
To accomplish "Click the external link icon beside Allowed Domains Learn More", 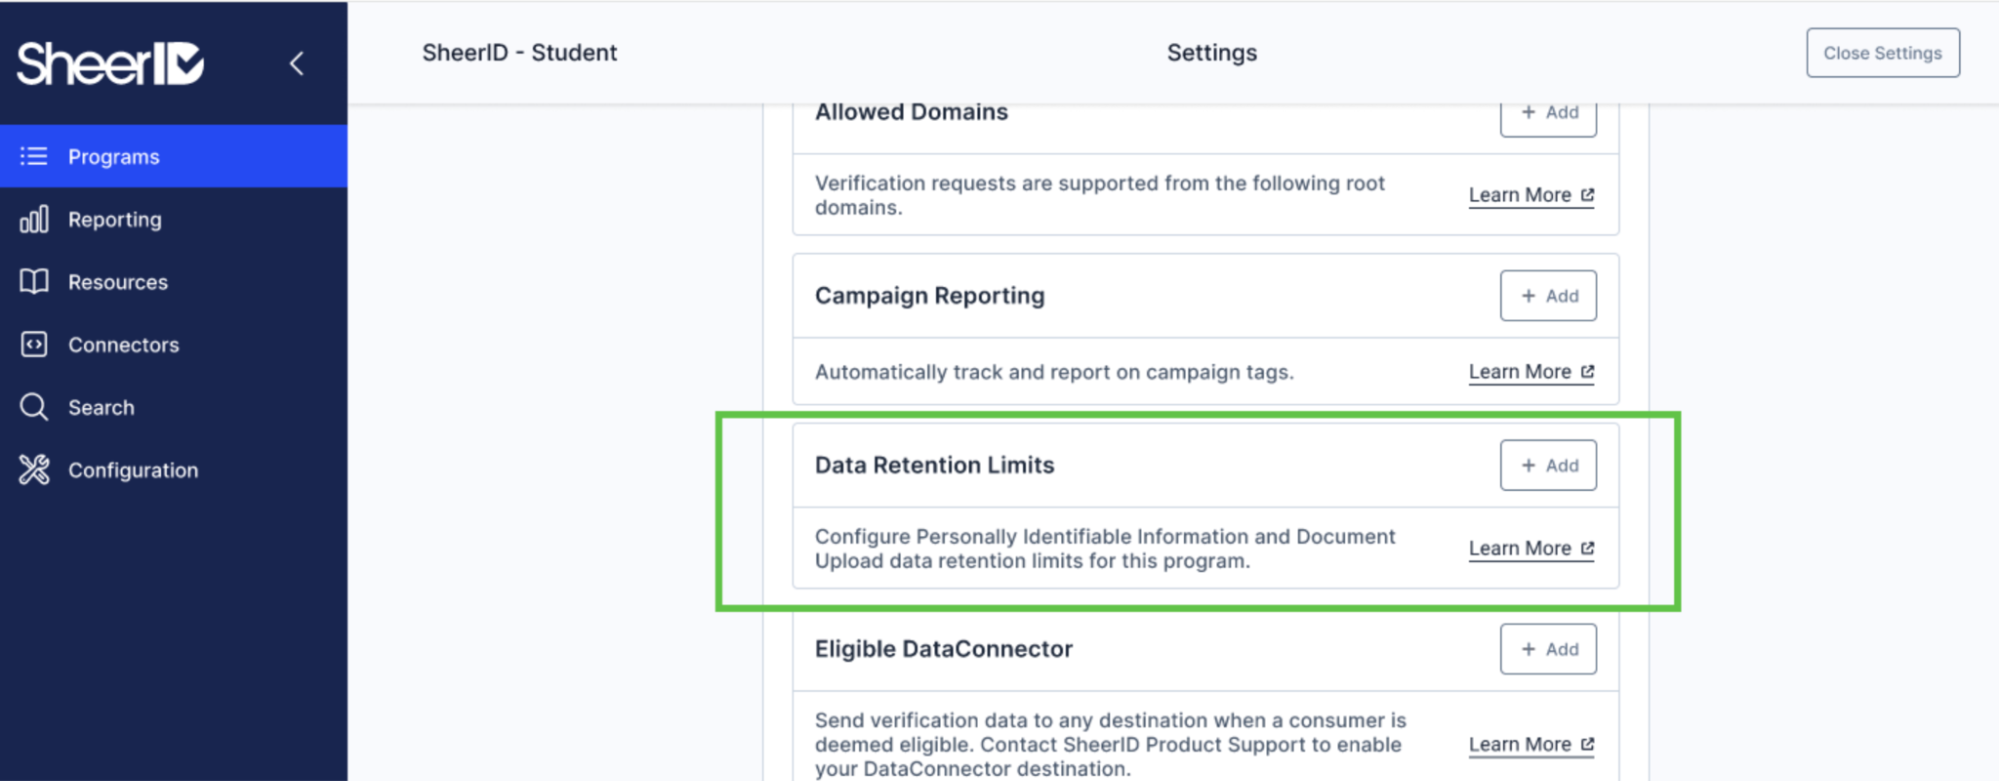I will pyautogui.click(x=1587, y=195).
